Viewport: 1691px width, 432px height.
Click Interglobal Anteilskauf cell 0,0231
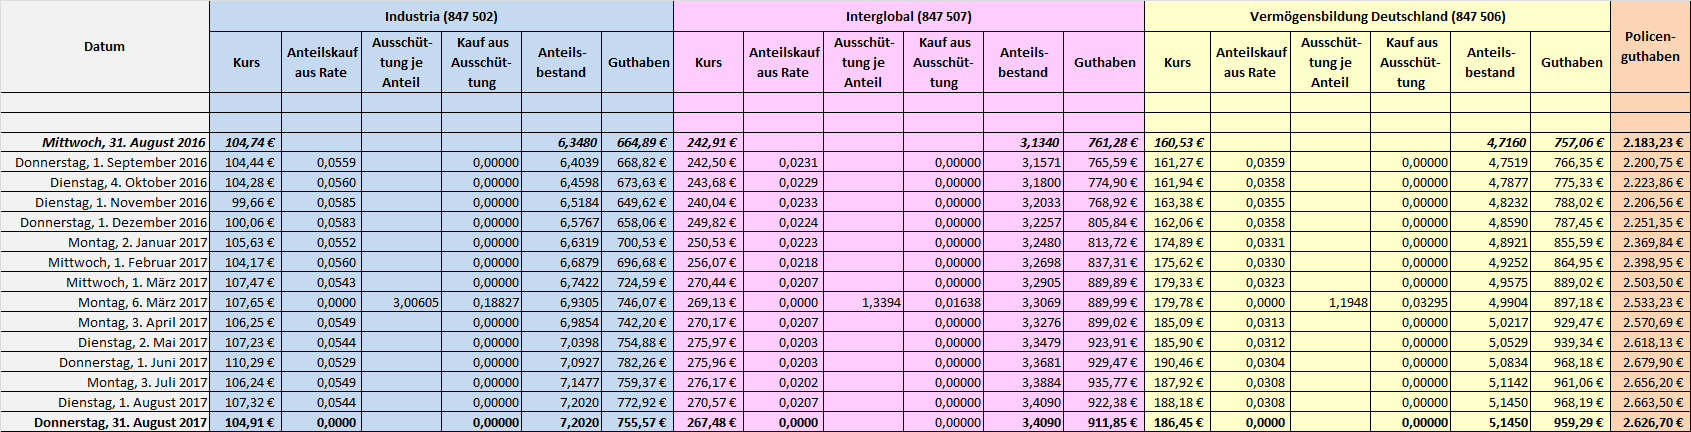(x=784, y=162)
